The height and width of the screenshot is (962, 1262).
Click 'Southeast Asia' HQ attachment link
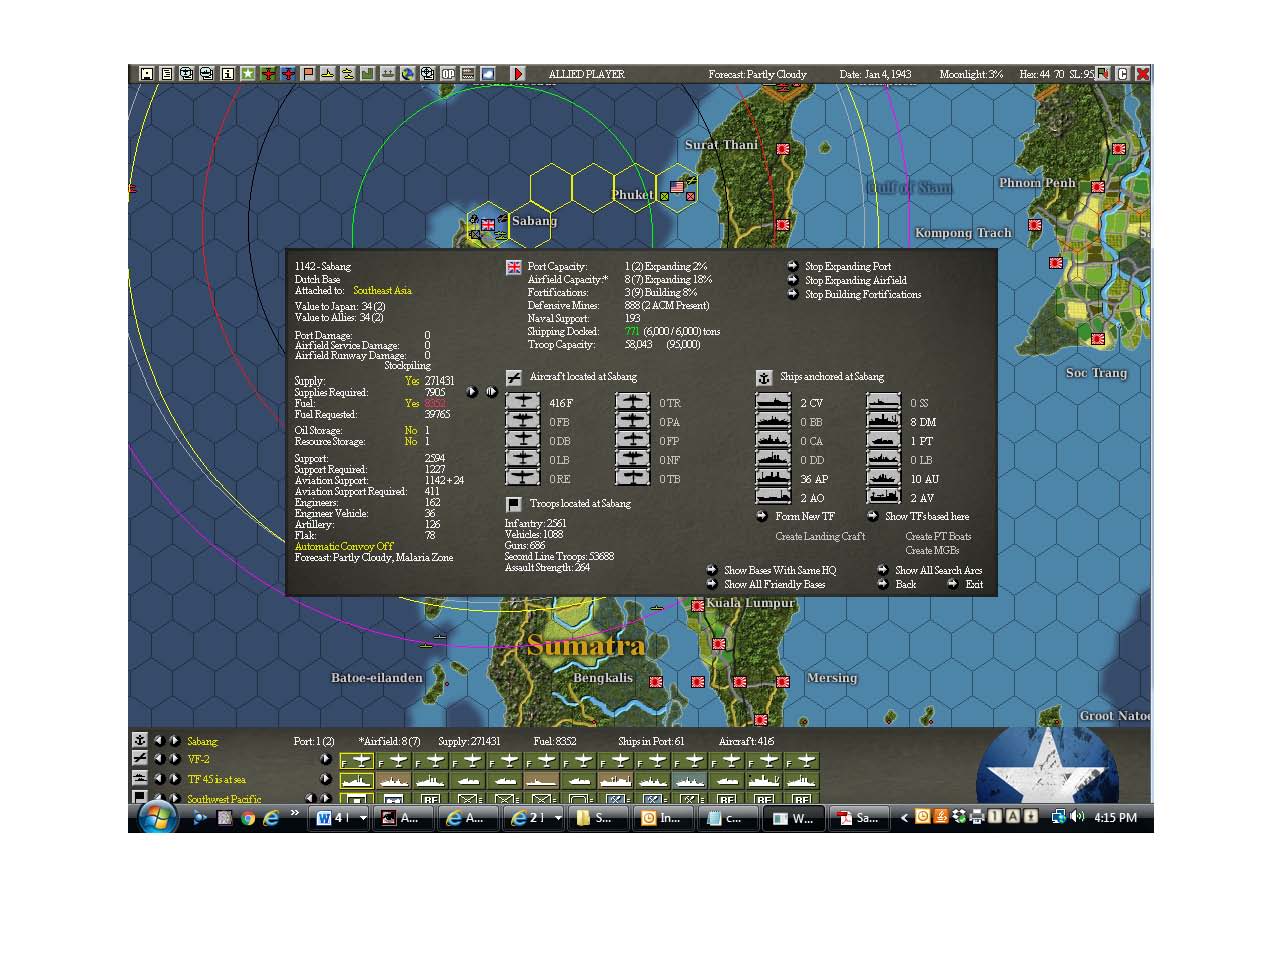382,291
